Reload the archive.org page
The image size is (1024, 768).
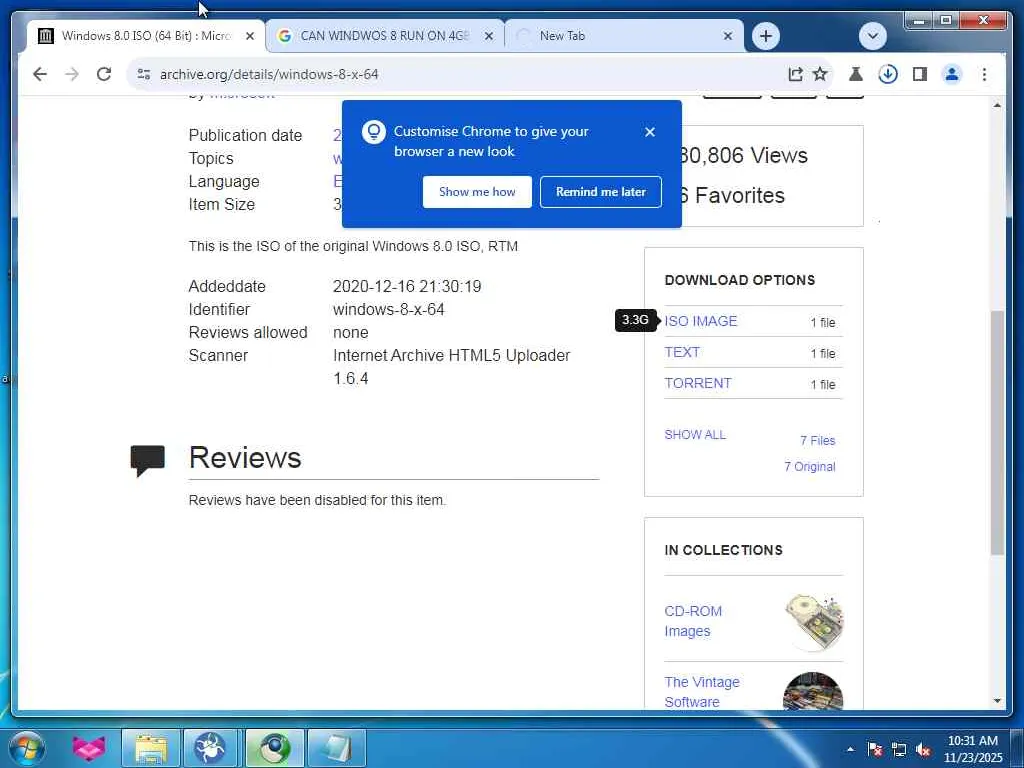point(104,74)
